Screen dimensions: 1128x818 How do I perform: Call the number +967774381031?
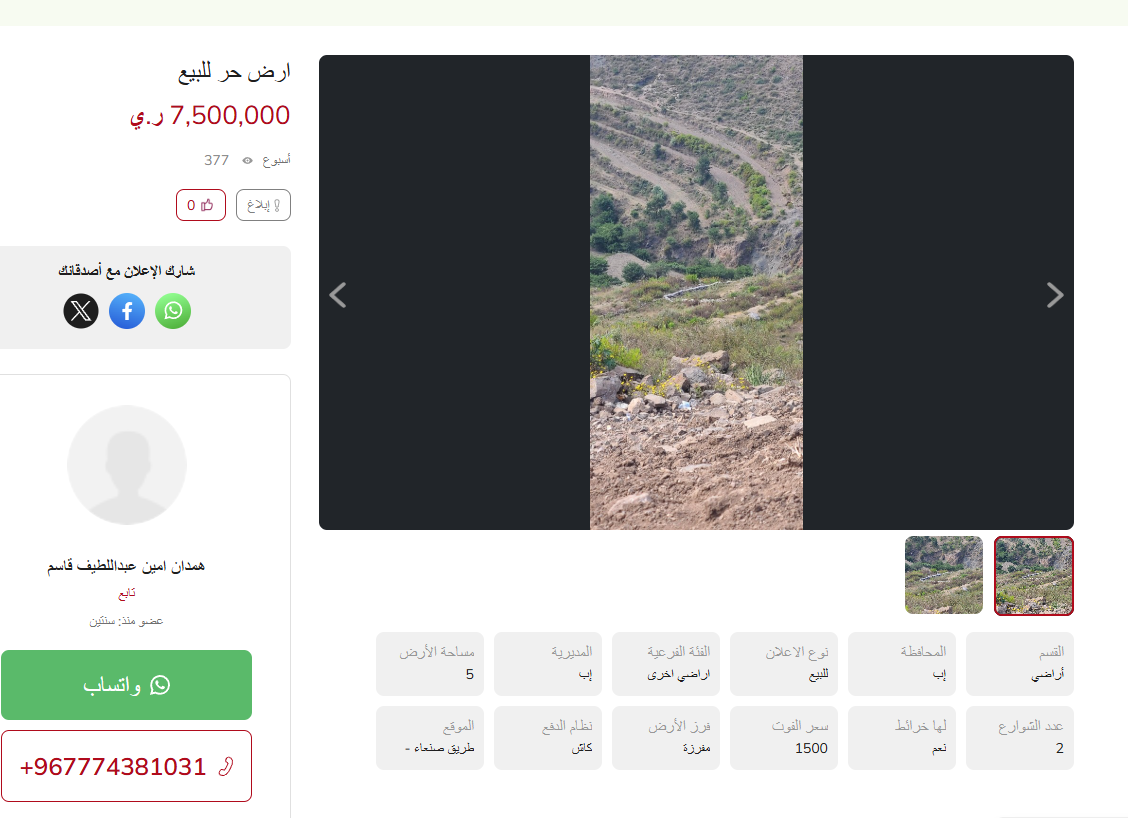(127, 766)
